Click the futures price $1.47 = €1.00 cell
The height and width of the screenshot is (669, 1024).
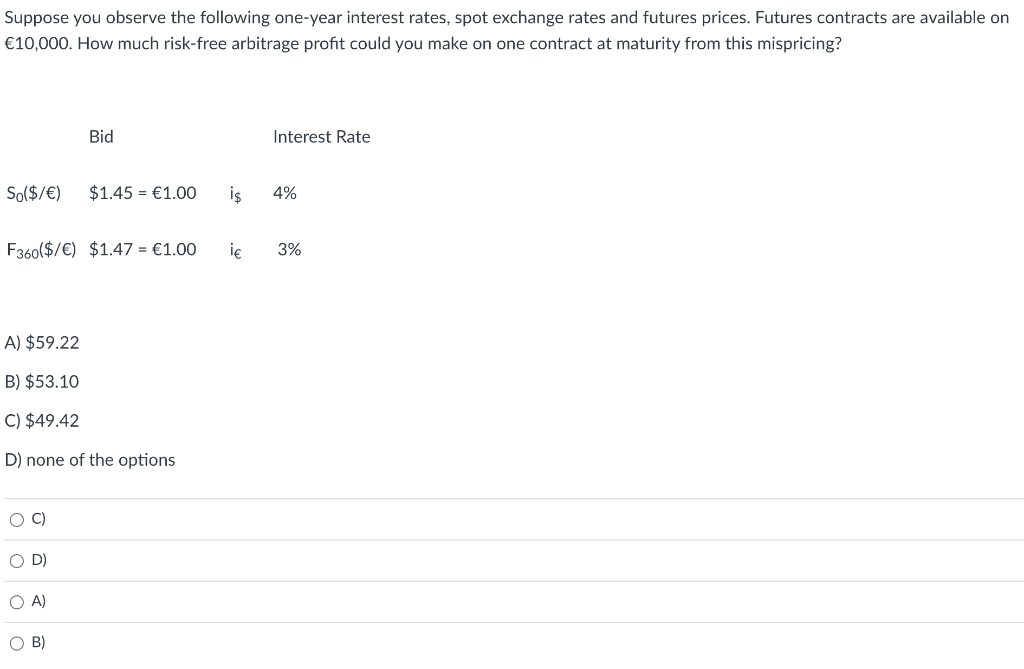tap(142, 249)
